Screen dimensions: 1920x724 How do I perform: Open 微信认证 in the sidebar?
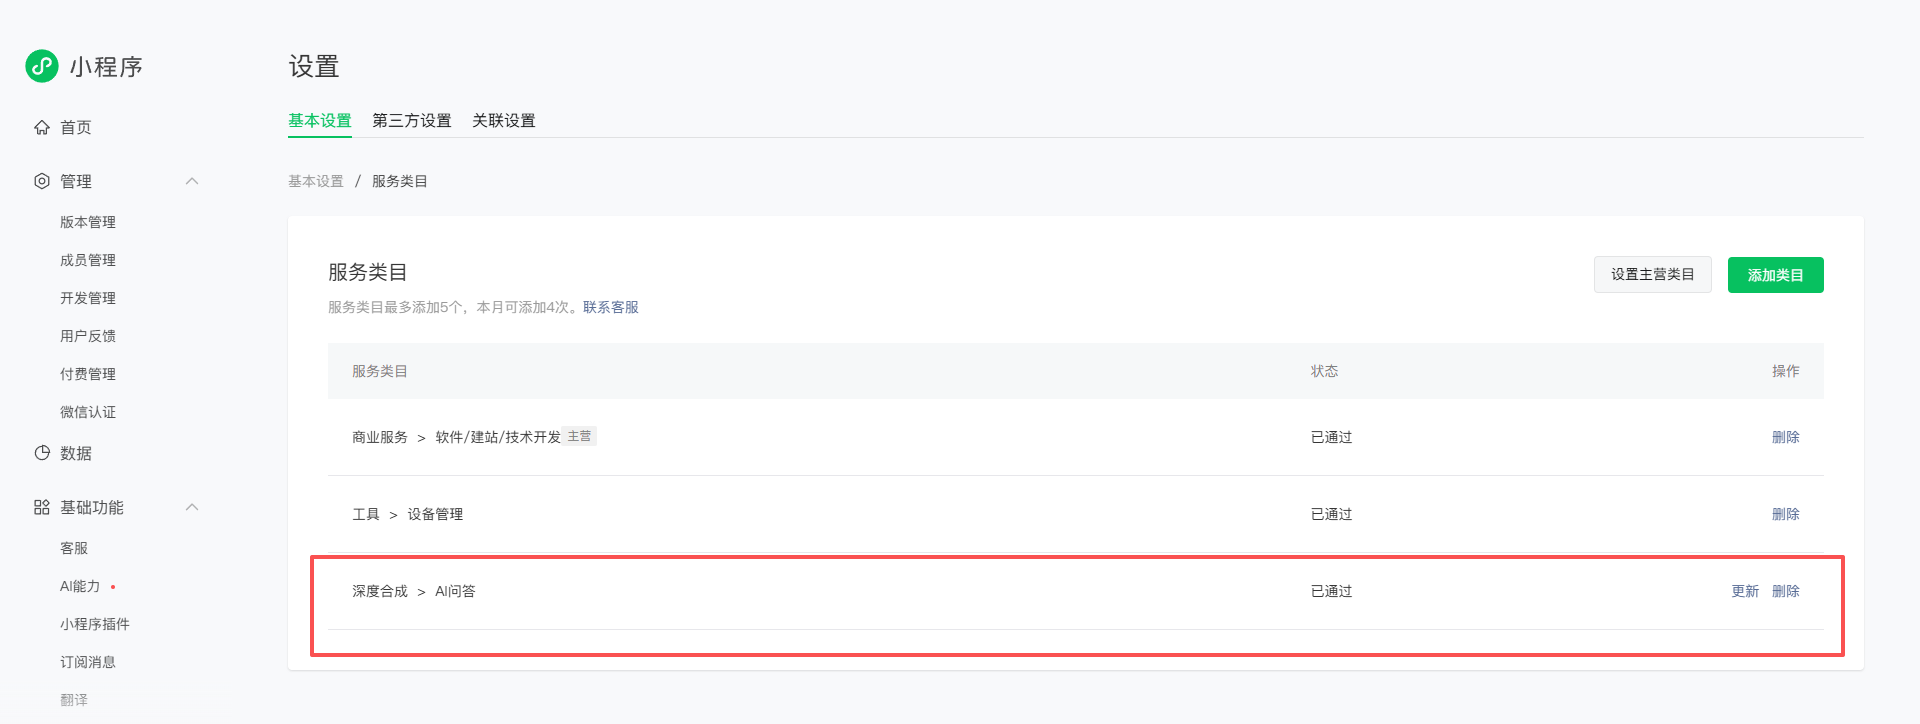point(88,412)
